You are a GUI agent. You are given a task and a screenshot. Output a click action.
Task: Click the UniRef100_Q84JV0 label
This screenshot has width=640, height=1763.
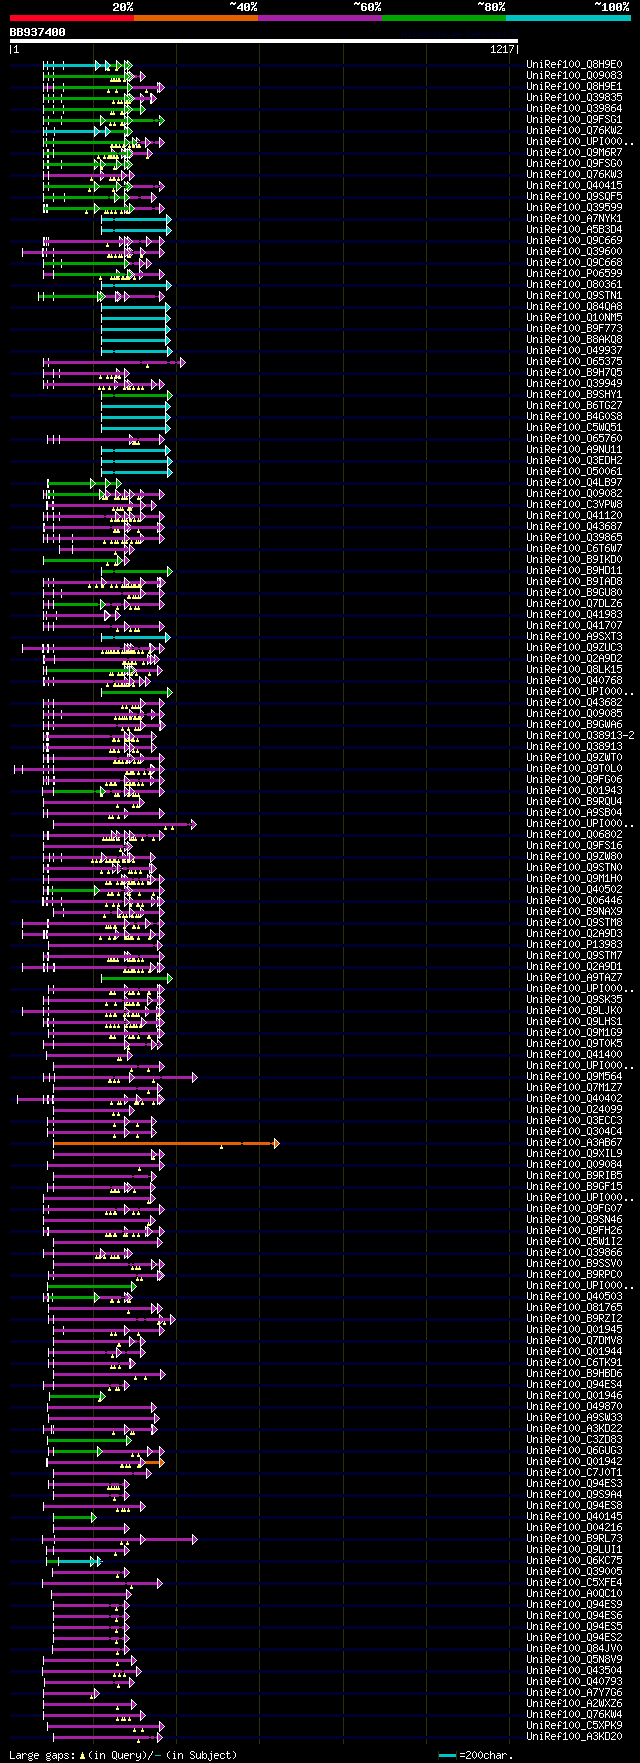(x=574, y=1649)
